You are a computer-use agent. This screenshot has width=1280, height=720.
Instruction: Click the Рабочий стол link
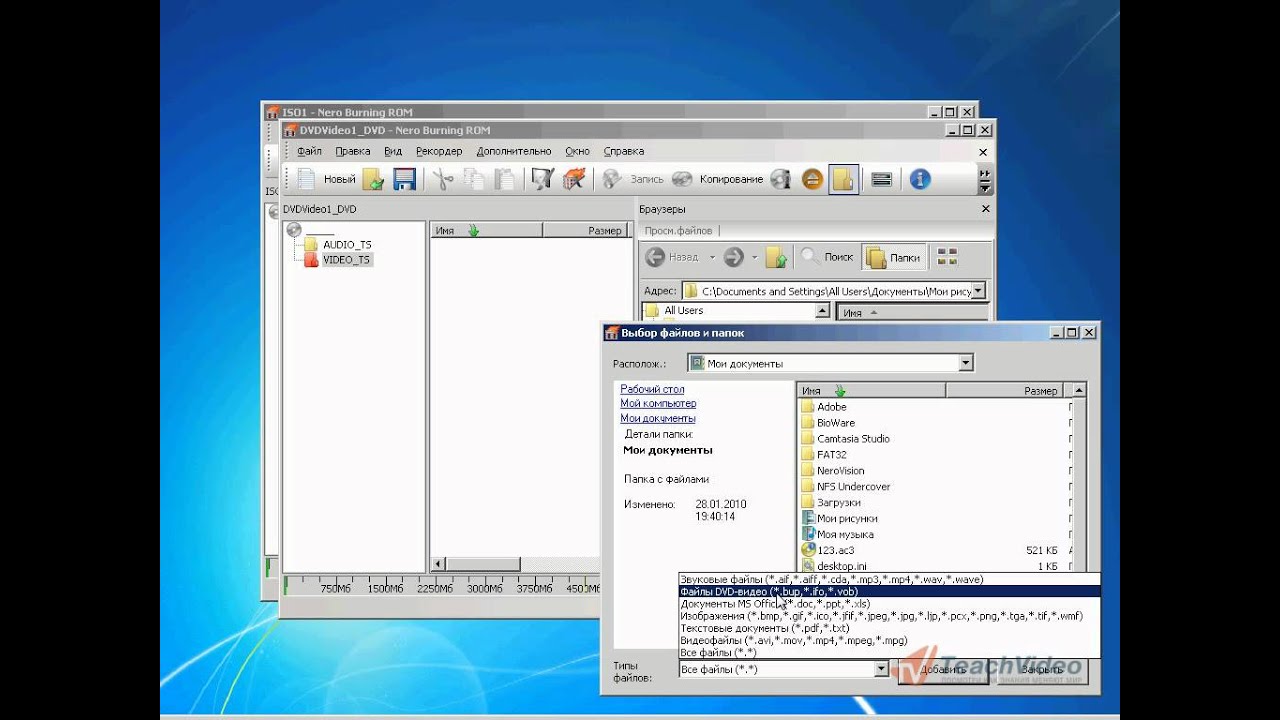[652, 389]
